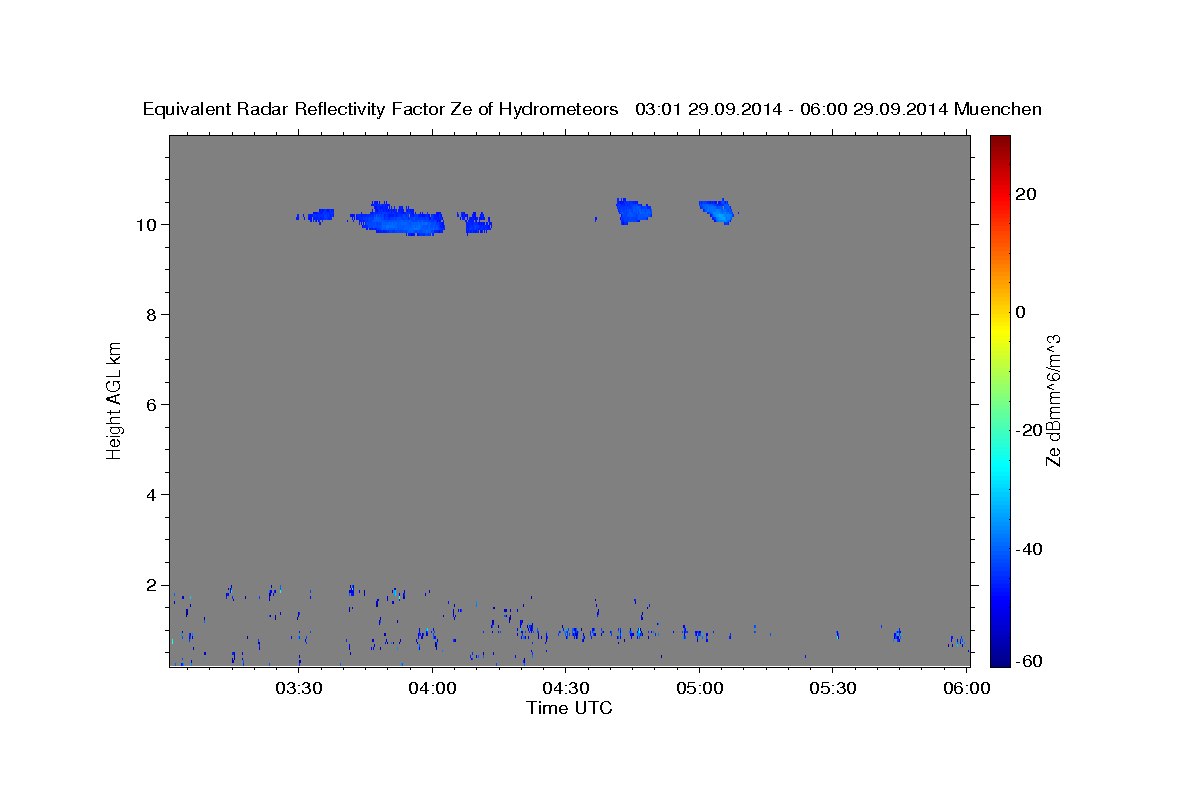1200x800 pixels.
Task: Click the '04:30' time tick label
Action: point(566,689)
